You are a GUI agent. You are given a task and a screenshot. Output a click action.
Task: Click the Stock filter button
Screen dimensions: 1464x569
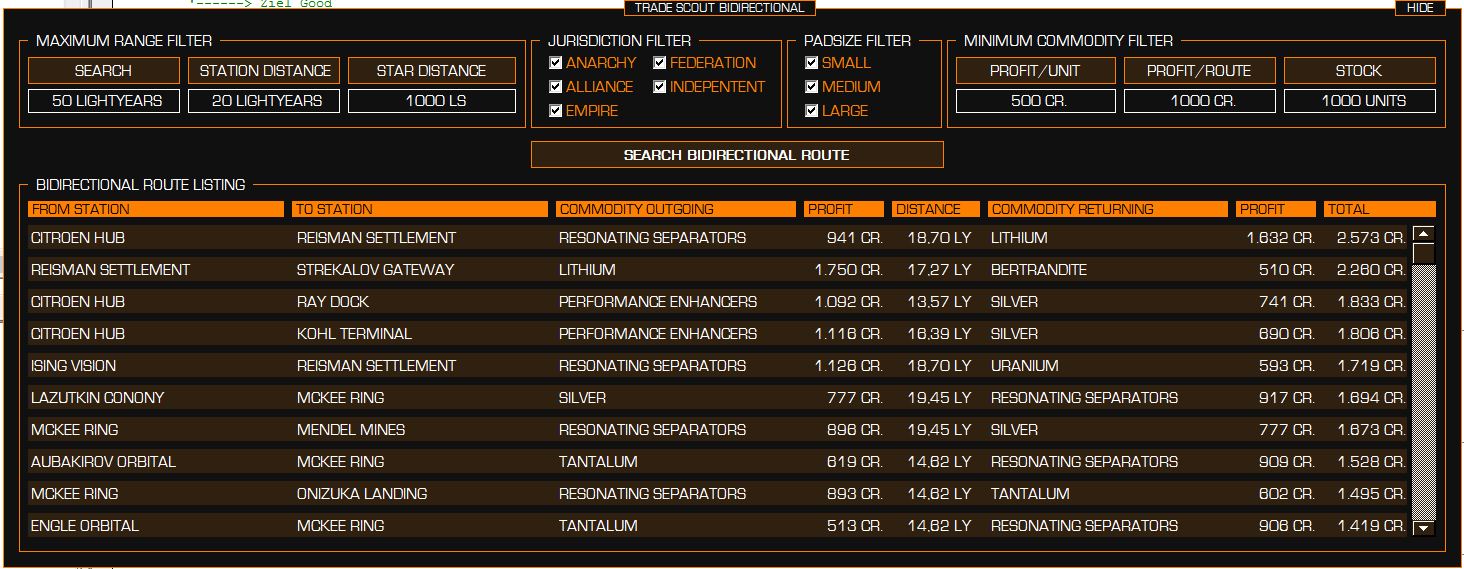pyautogui.click(x=1360, y=71)
